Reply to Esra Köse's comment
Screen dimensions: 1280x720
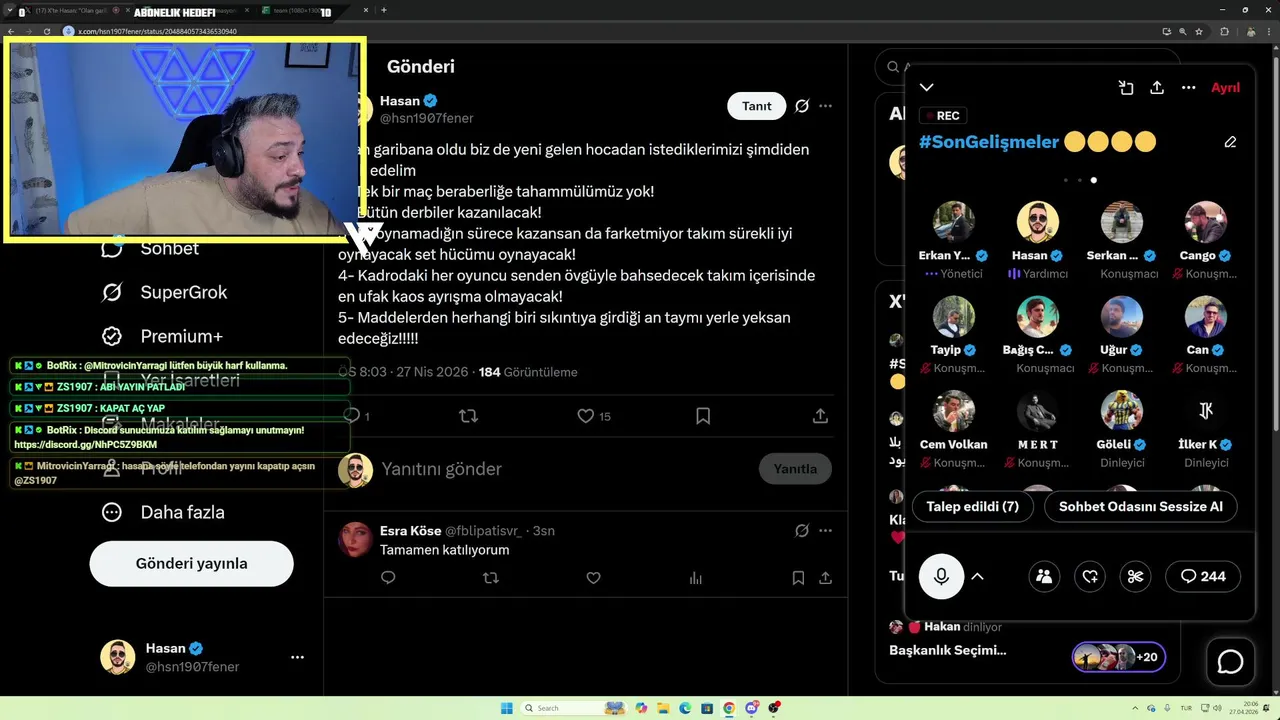[x=388, y=578]
